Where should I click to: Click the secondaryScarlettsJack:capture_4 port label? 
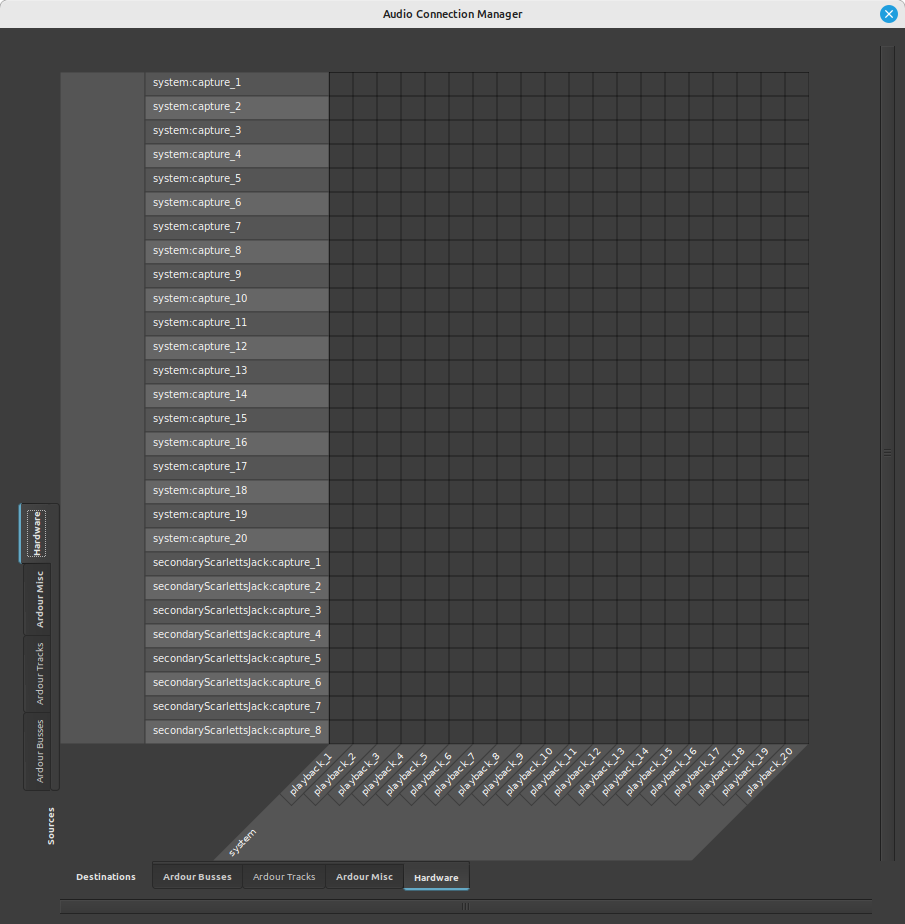coord(236,634)
